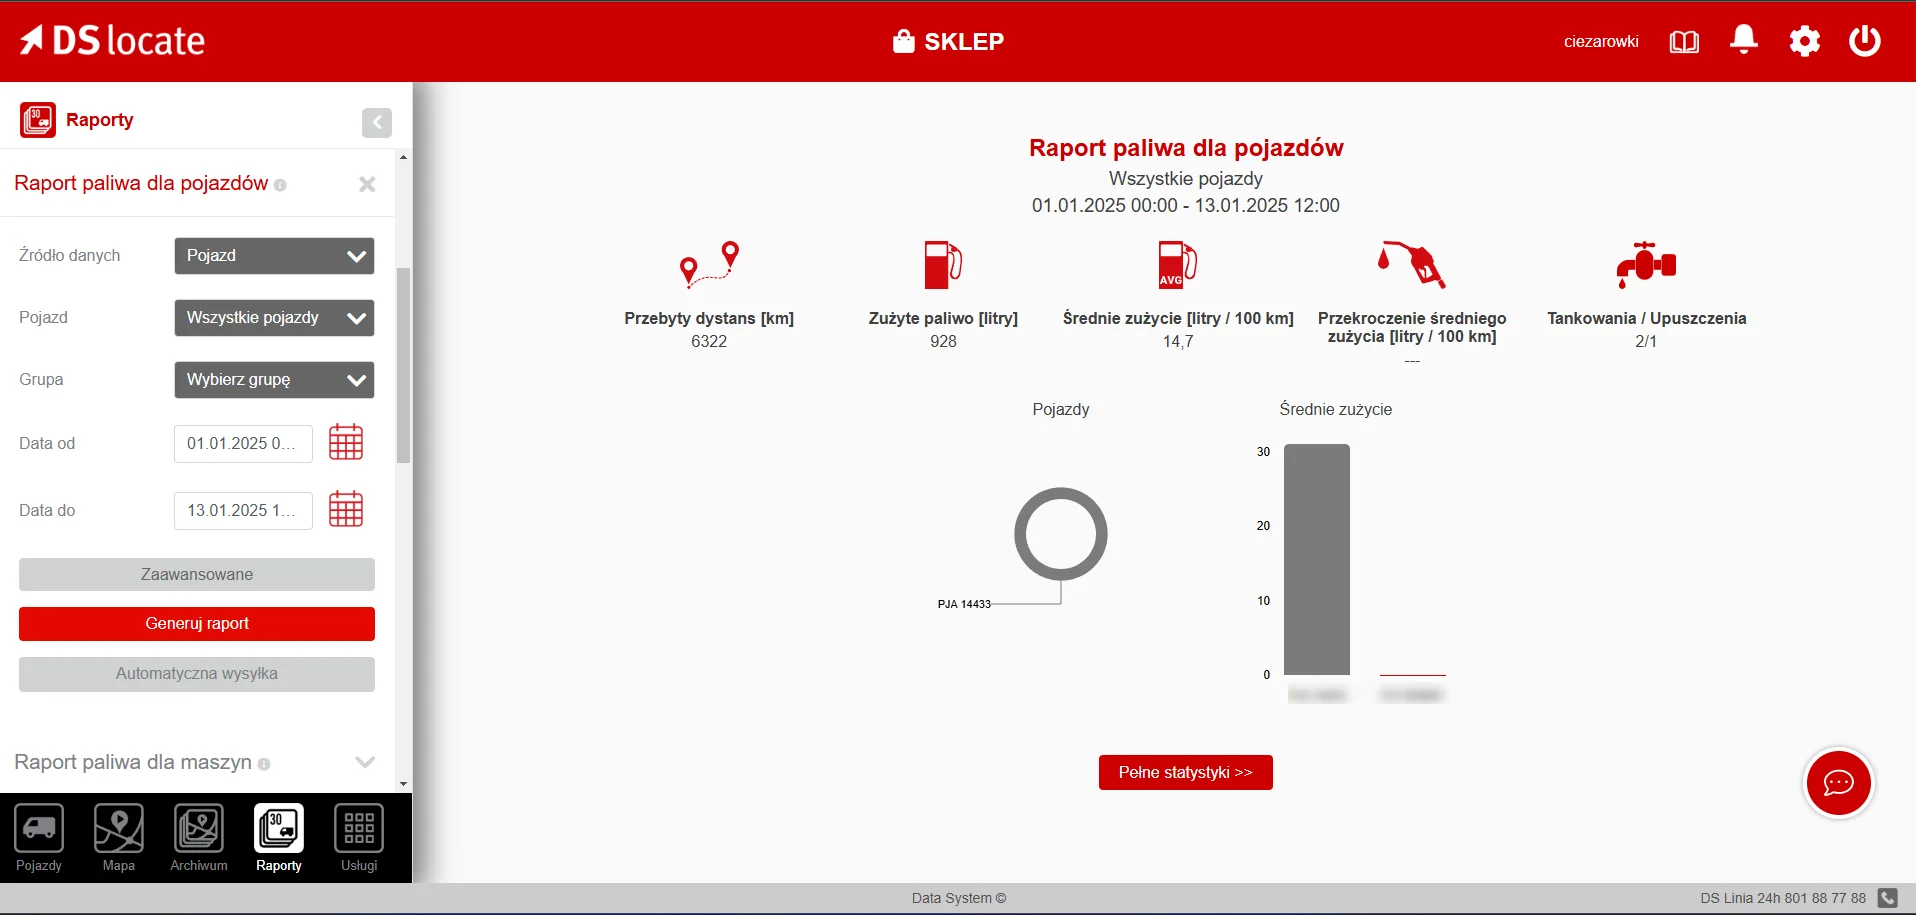
Task: Open Źródło danych Pojazd dropdown
Action: click(x=274, y=256)
